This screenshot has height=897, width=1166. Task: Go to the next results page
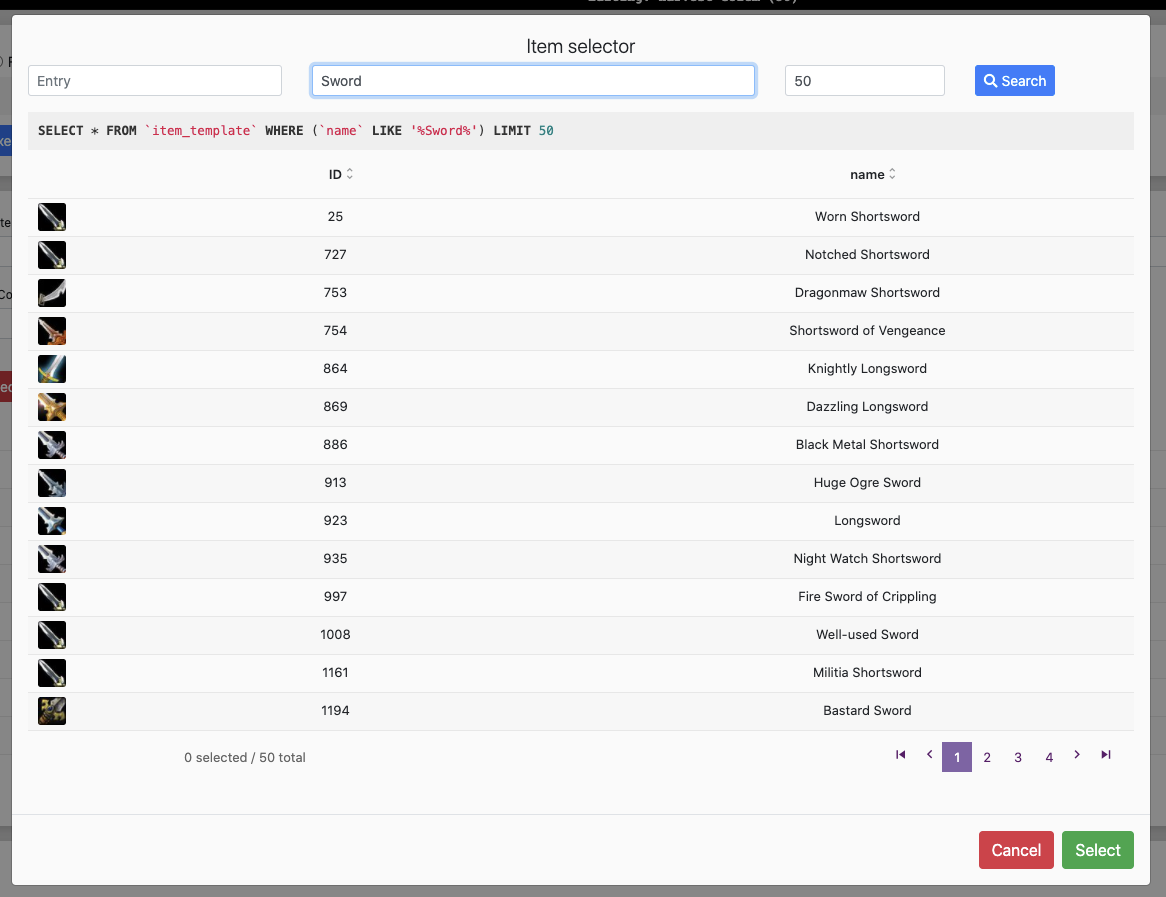point(1077,755)
